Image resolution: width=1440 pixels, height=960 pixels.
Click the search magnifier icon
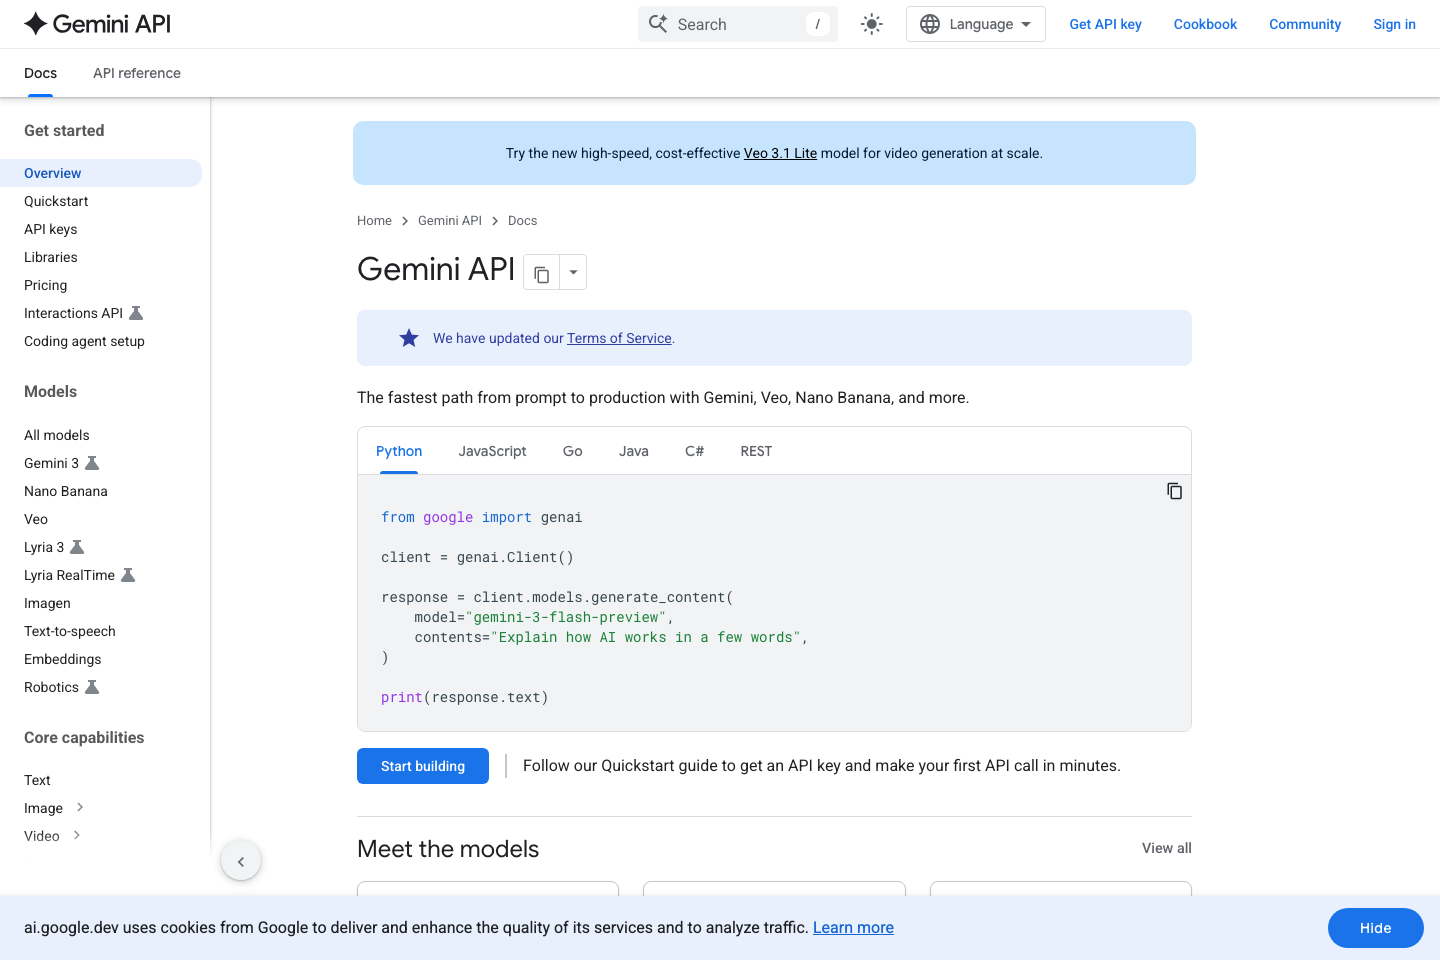(x=659, y=23)
